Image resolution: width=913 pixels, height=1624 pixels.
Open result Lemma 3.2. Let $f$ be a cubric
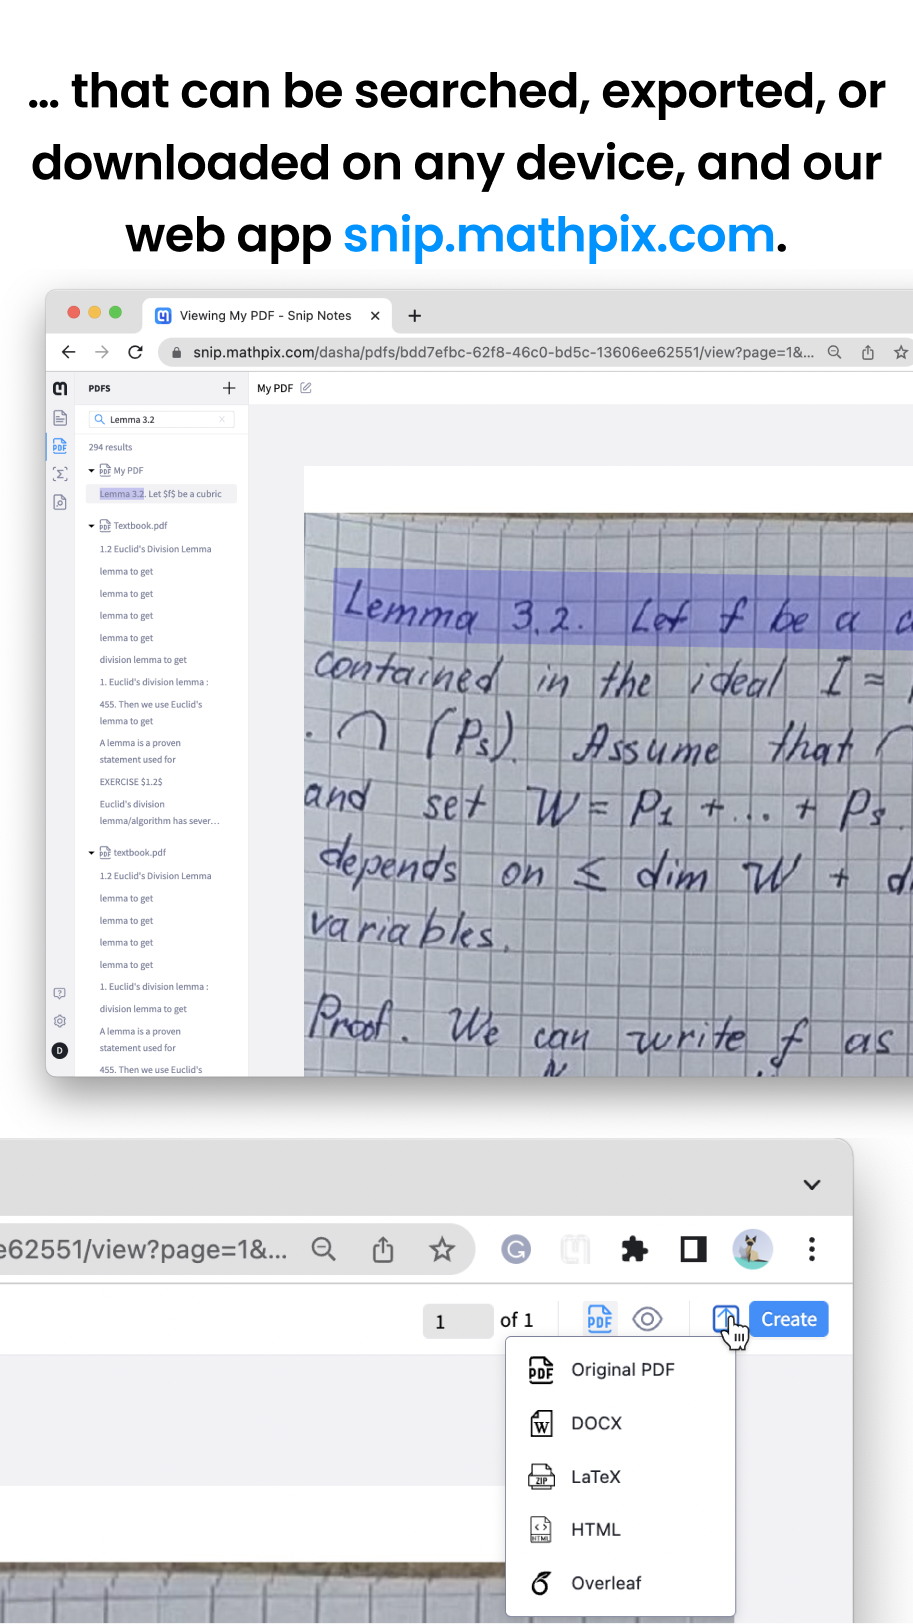tap(161, 494)
